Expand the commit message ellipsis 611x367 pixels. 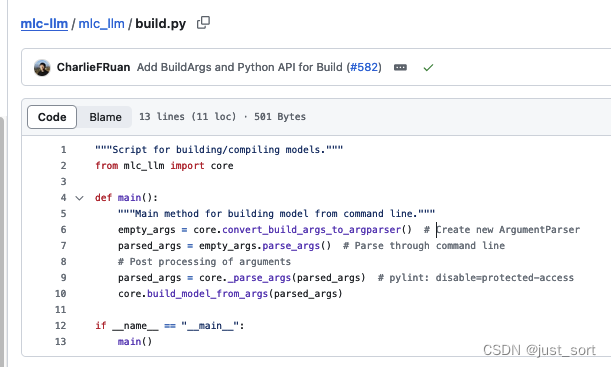pyautogui.click(x=400, y=67)
